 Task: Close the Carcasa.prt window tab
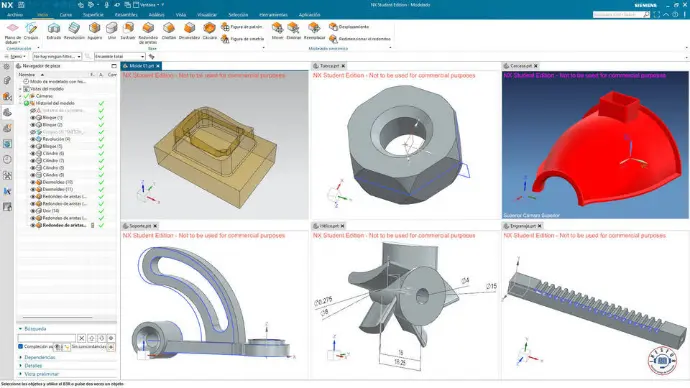(x=536, y=66)
